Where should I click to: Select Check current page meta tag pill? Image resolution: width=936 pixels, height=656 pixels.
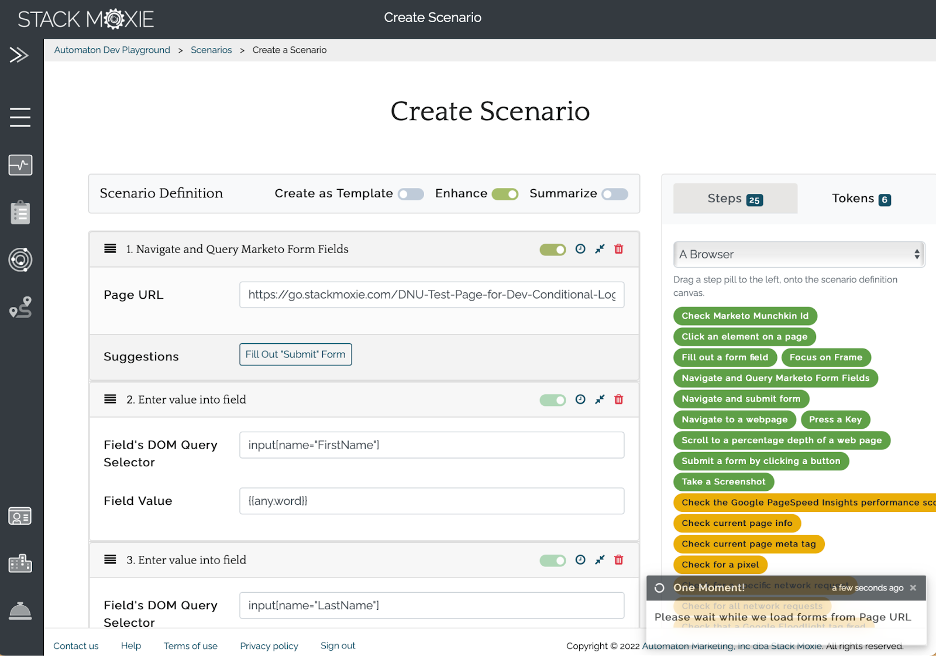[x=749, y=544]
